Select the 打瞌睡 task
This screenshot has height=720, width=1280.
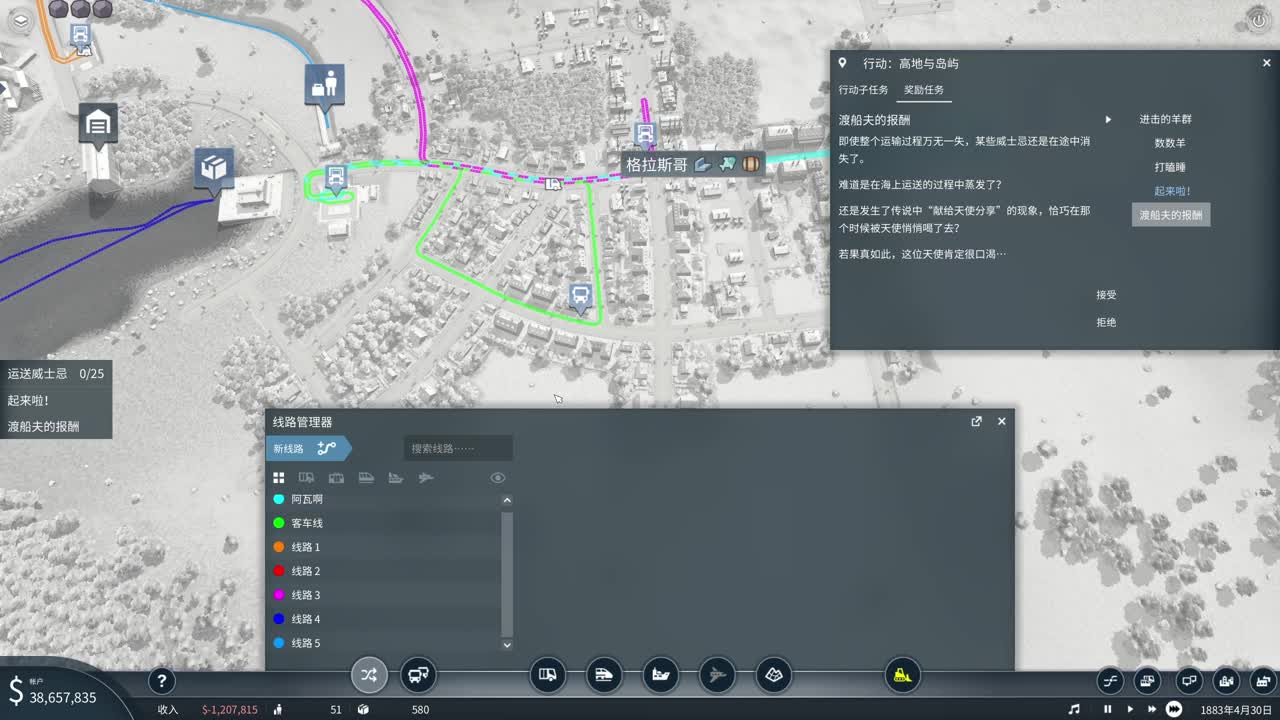coord(1170,167)
